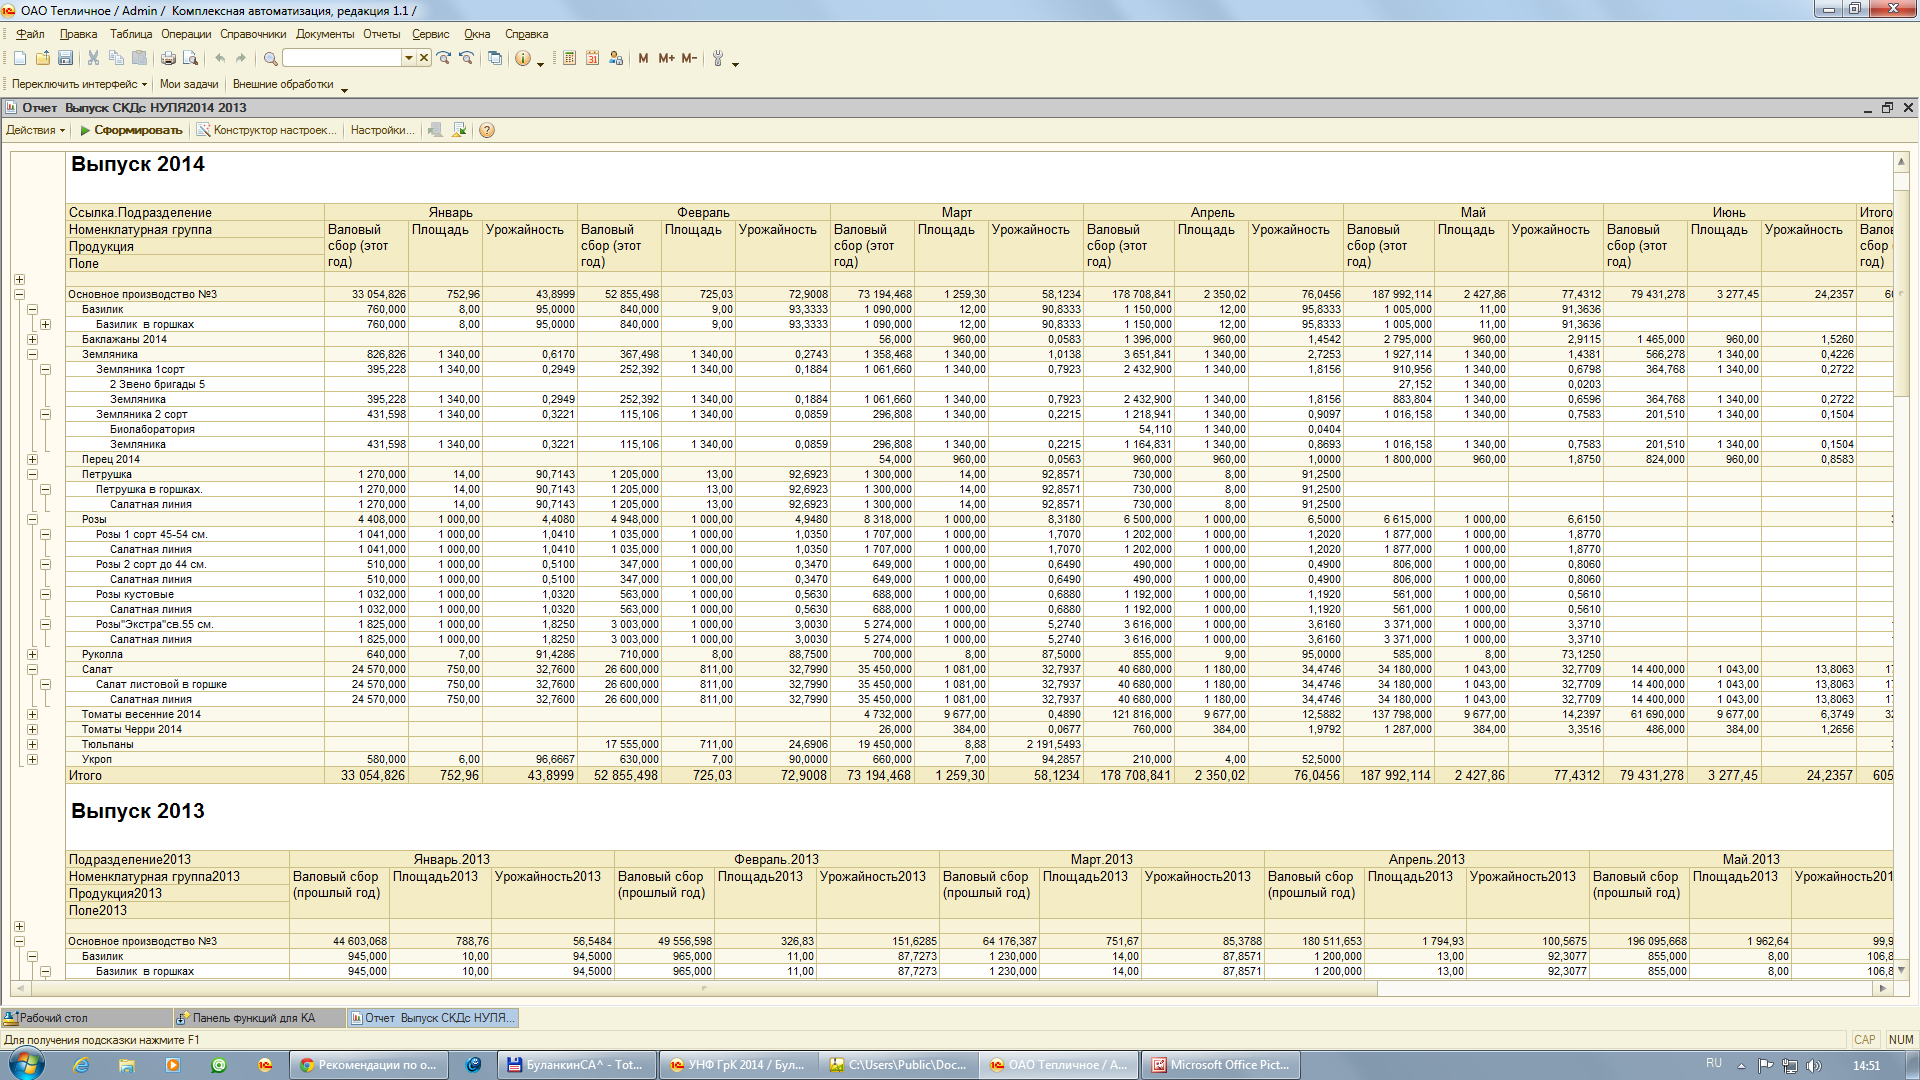Click the Save (floppy disk) toolbar icon

(65, 59)
